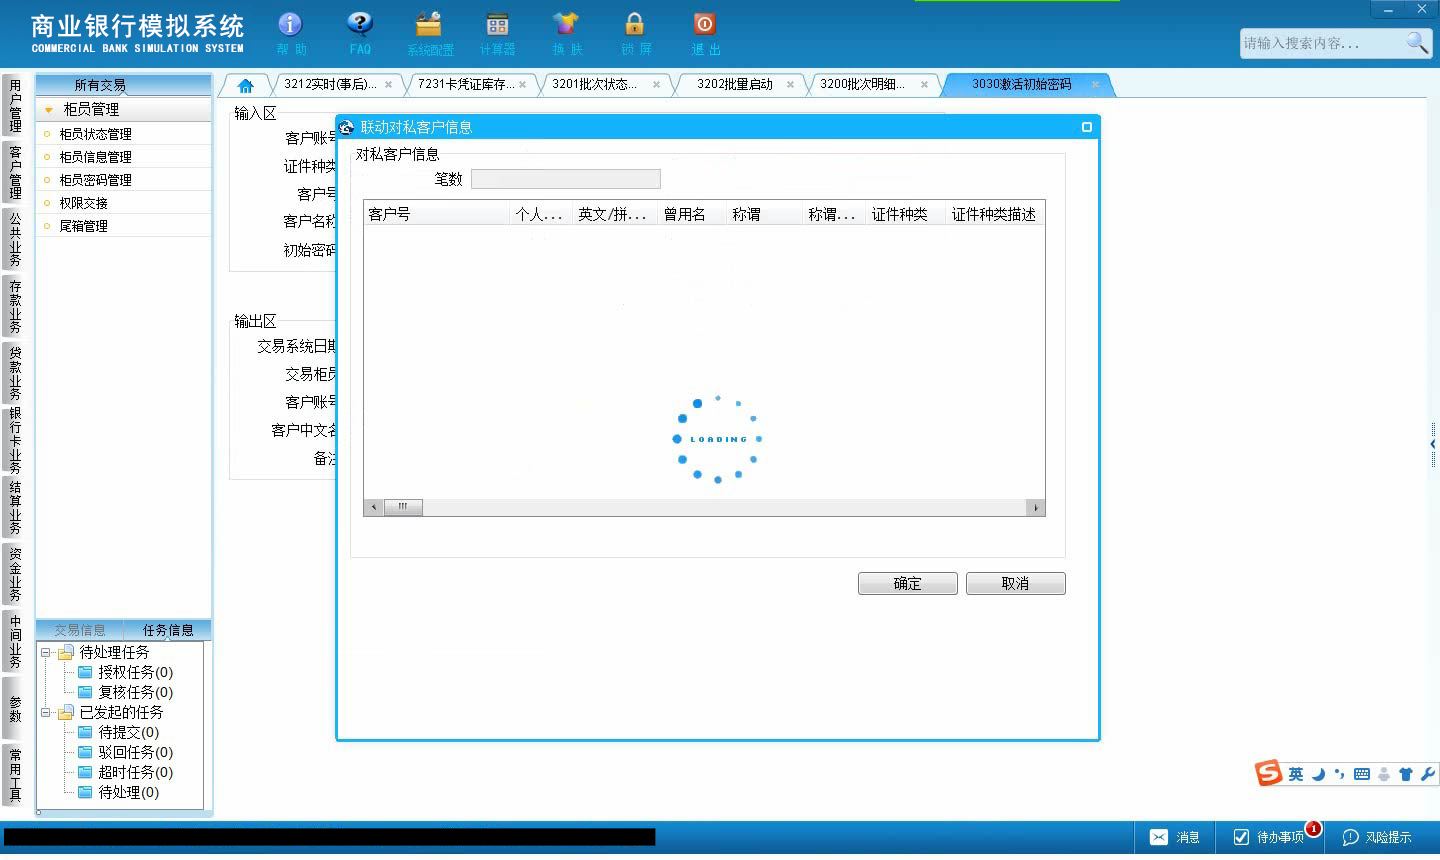
Task: Close the 3202批量启动 tab
Action: click(790, 85)
